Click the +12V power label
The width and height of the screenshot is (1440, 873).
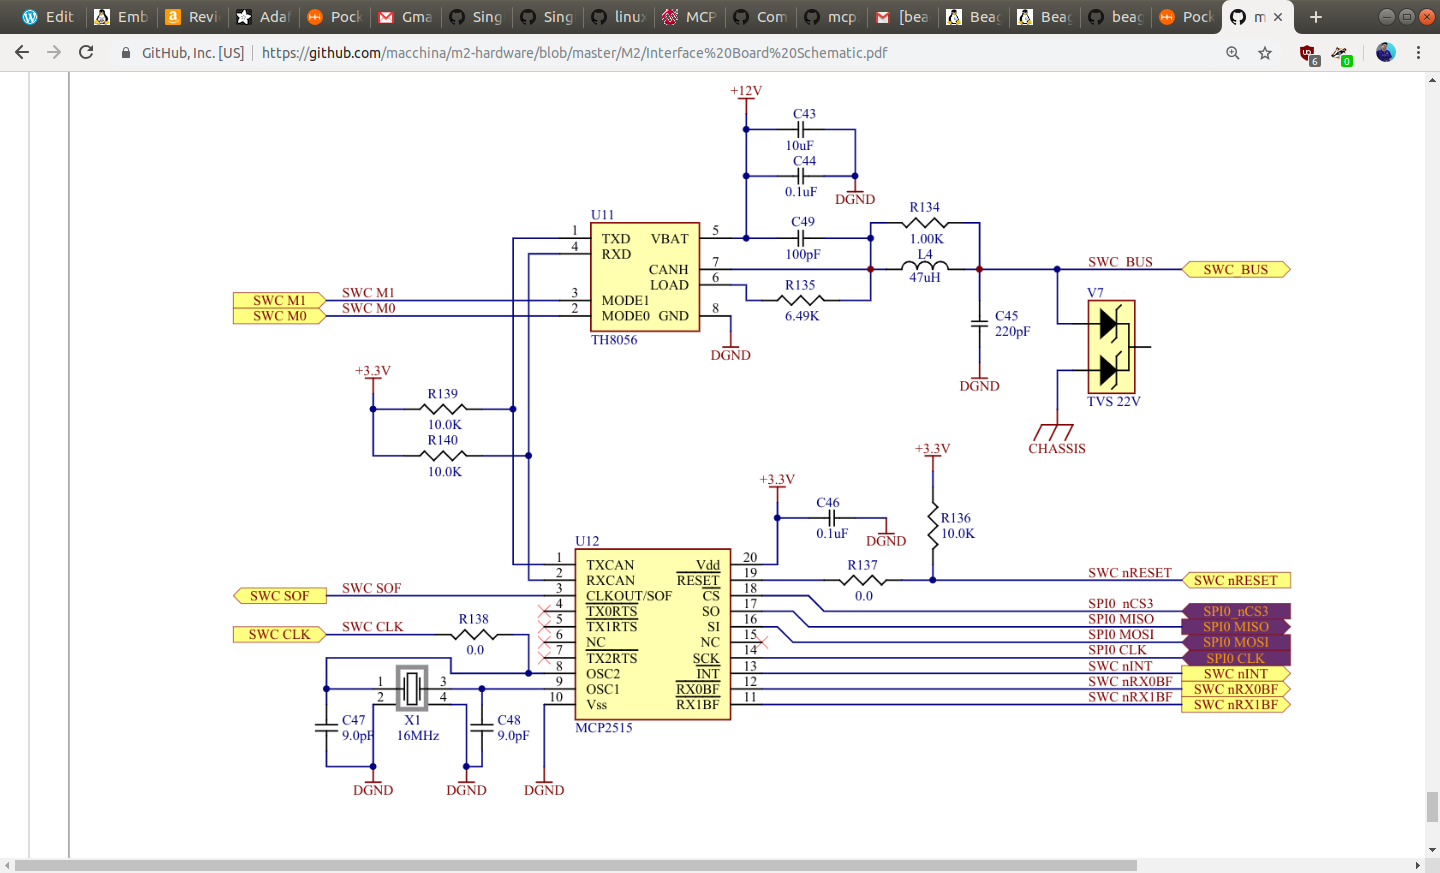click(x=746, y=91)
